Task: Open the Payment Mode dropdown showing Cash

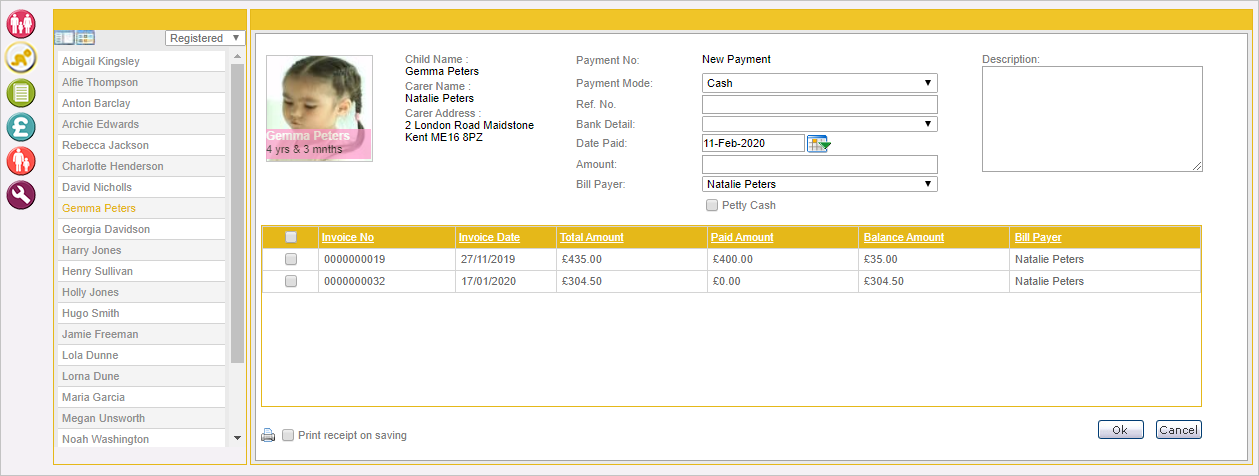Action: [x=820, y=83]
